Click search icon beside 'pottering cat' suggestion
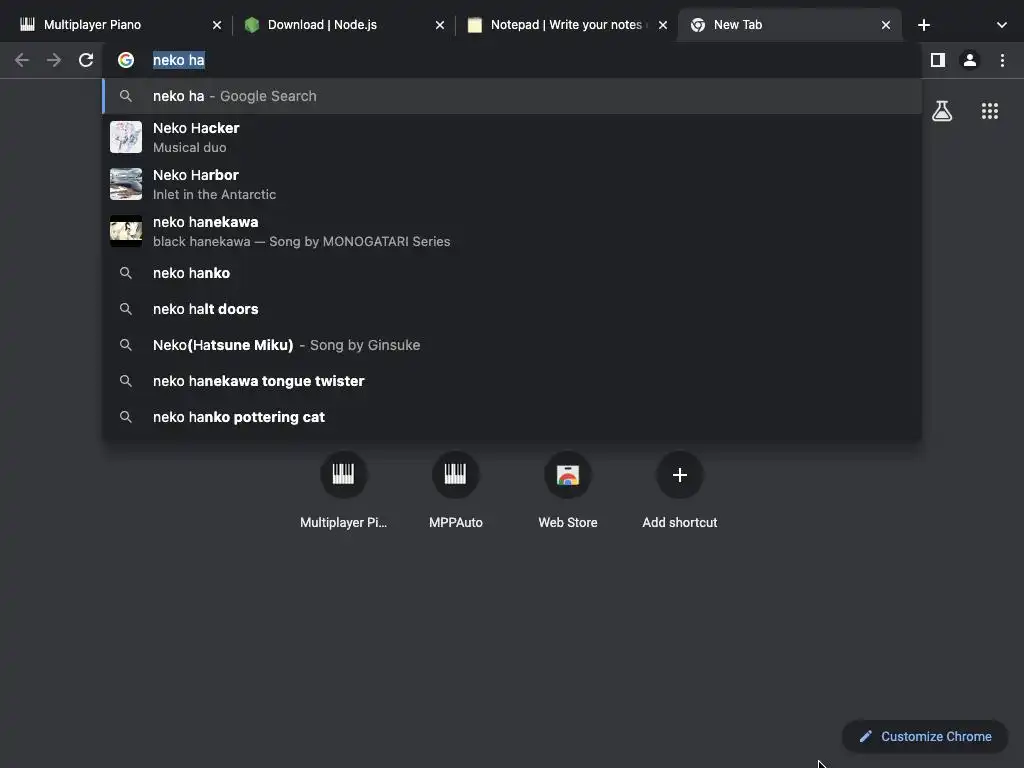1024x768 pixels. coord(126,417)
